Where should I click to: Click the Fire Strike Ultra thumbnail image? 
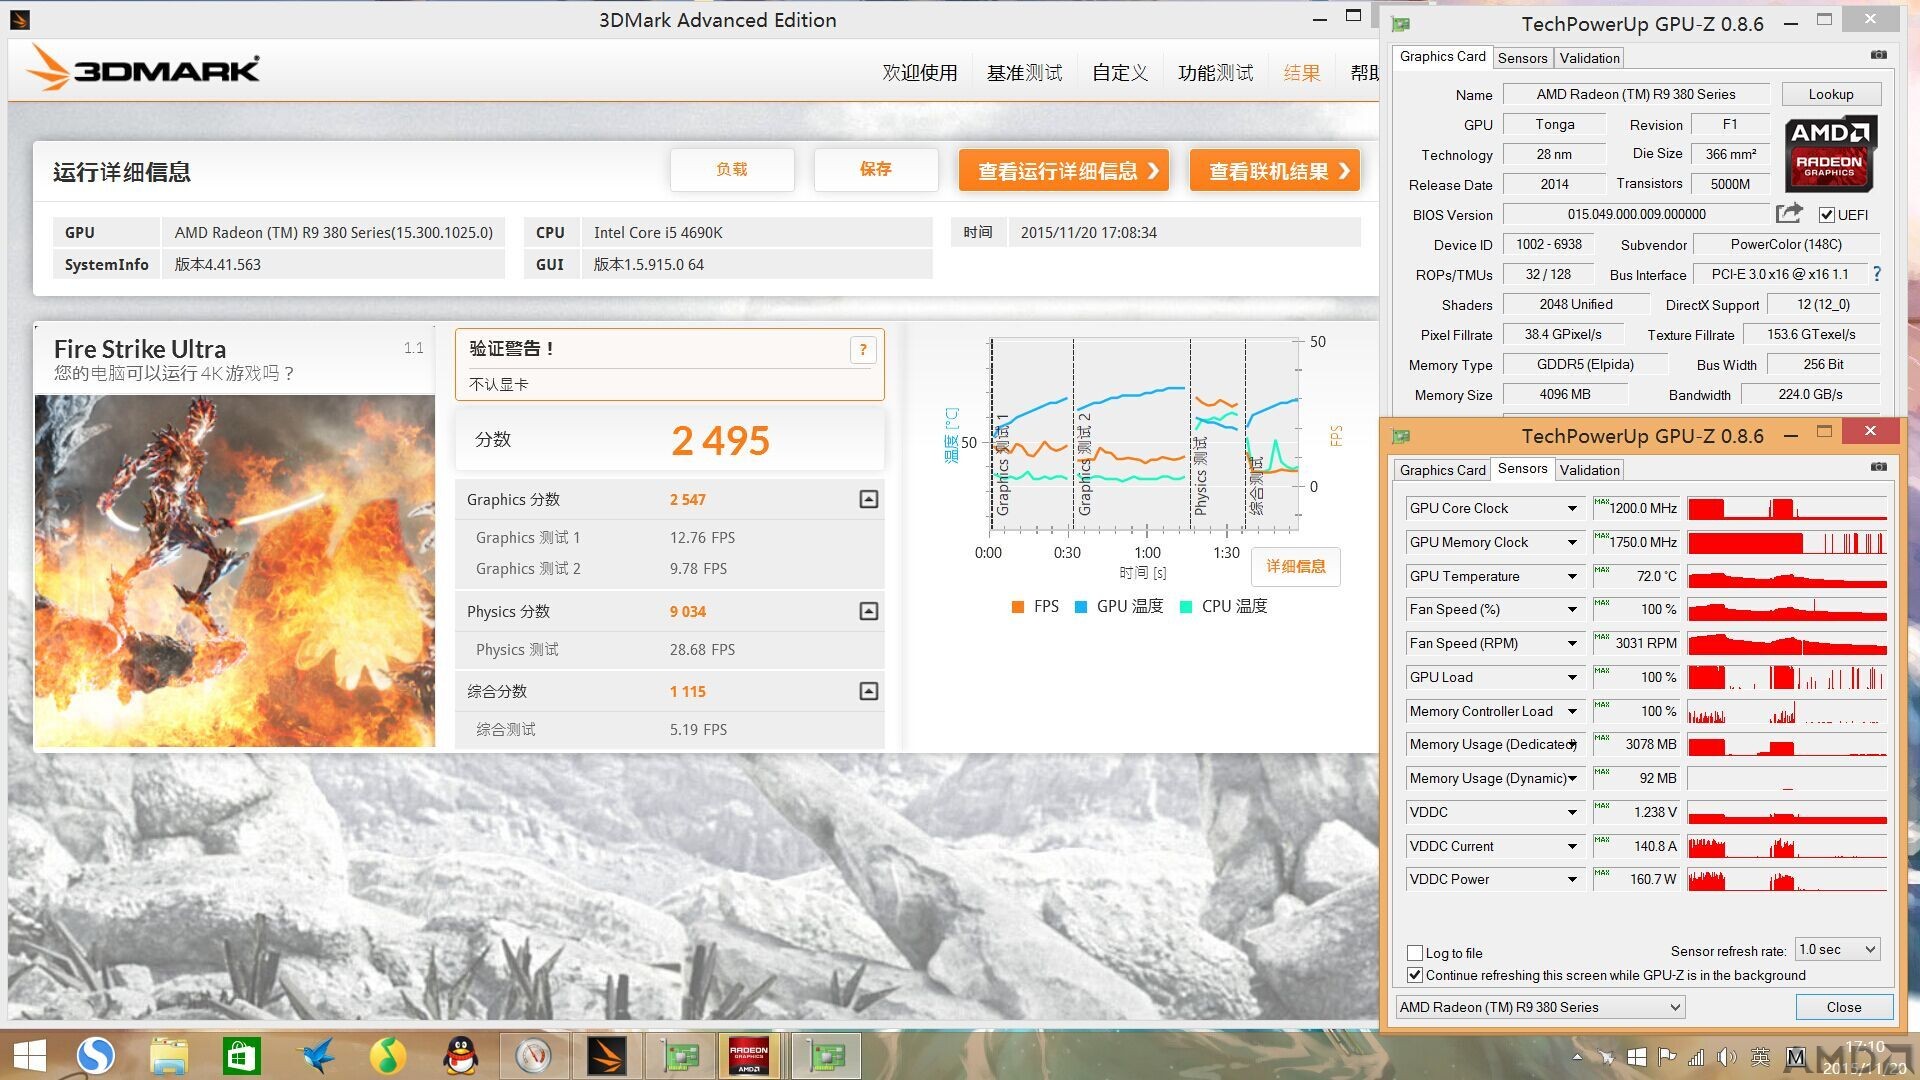point(235,571)
